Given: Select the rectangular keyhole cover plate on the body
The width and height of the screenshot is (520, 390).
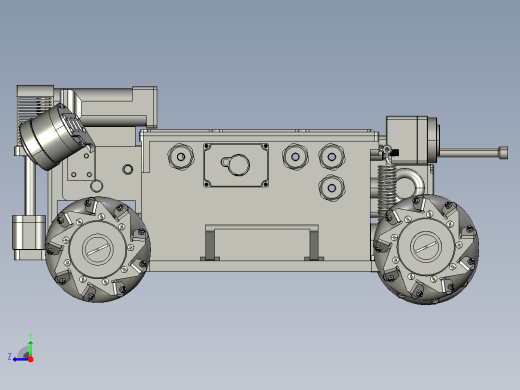Looking at the screenshot, I should (x=236, y=165).
